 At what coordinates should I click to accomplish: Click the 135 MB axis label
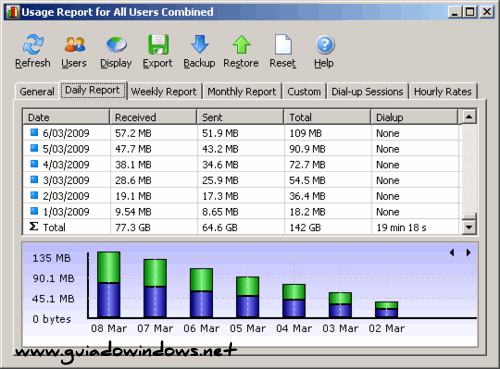click(52, 258)
